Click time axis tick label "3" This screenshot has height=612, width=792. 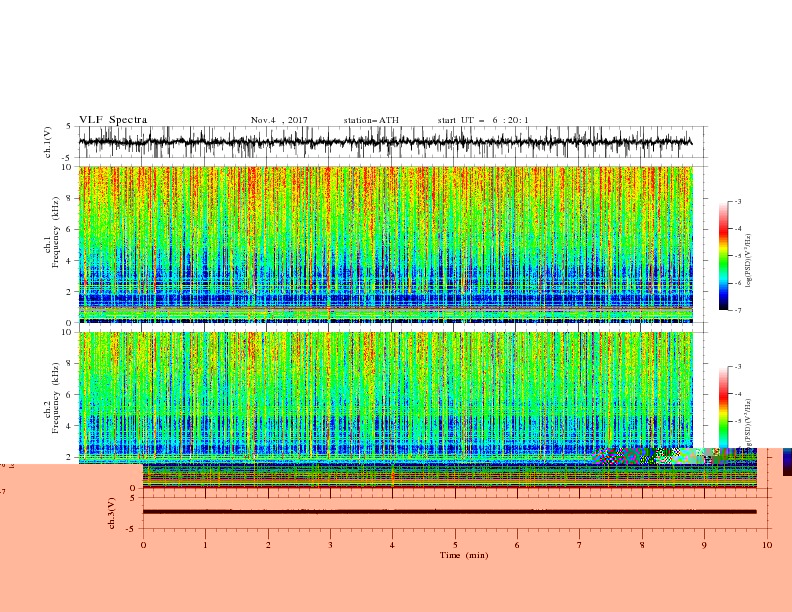point(330,545)
